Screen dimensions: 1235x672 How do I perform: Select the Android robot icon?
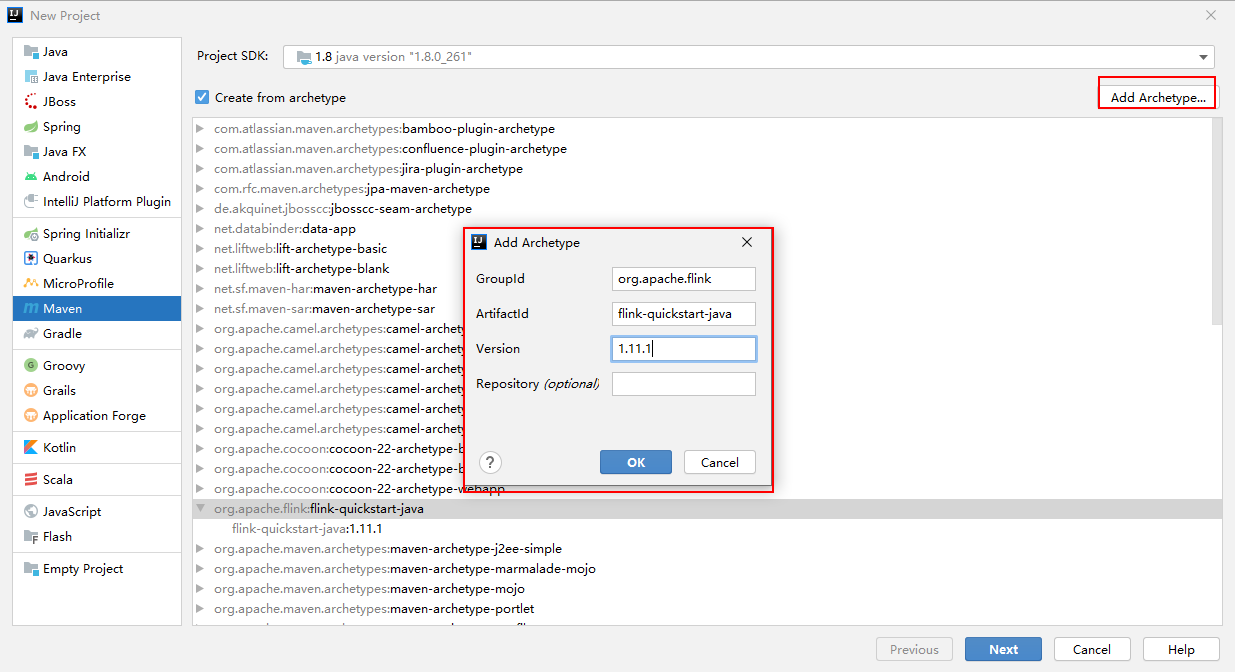tap(31, 177)
